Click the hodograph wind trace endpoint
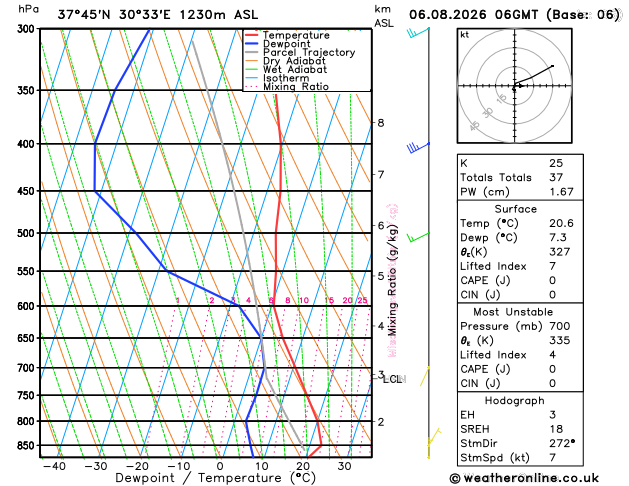This screenshot has height=486, width=629. tap(553, 66)
